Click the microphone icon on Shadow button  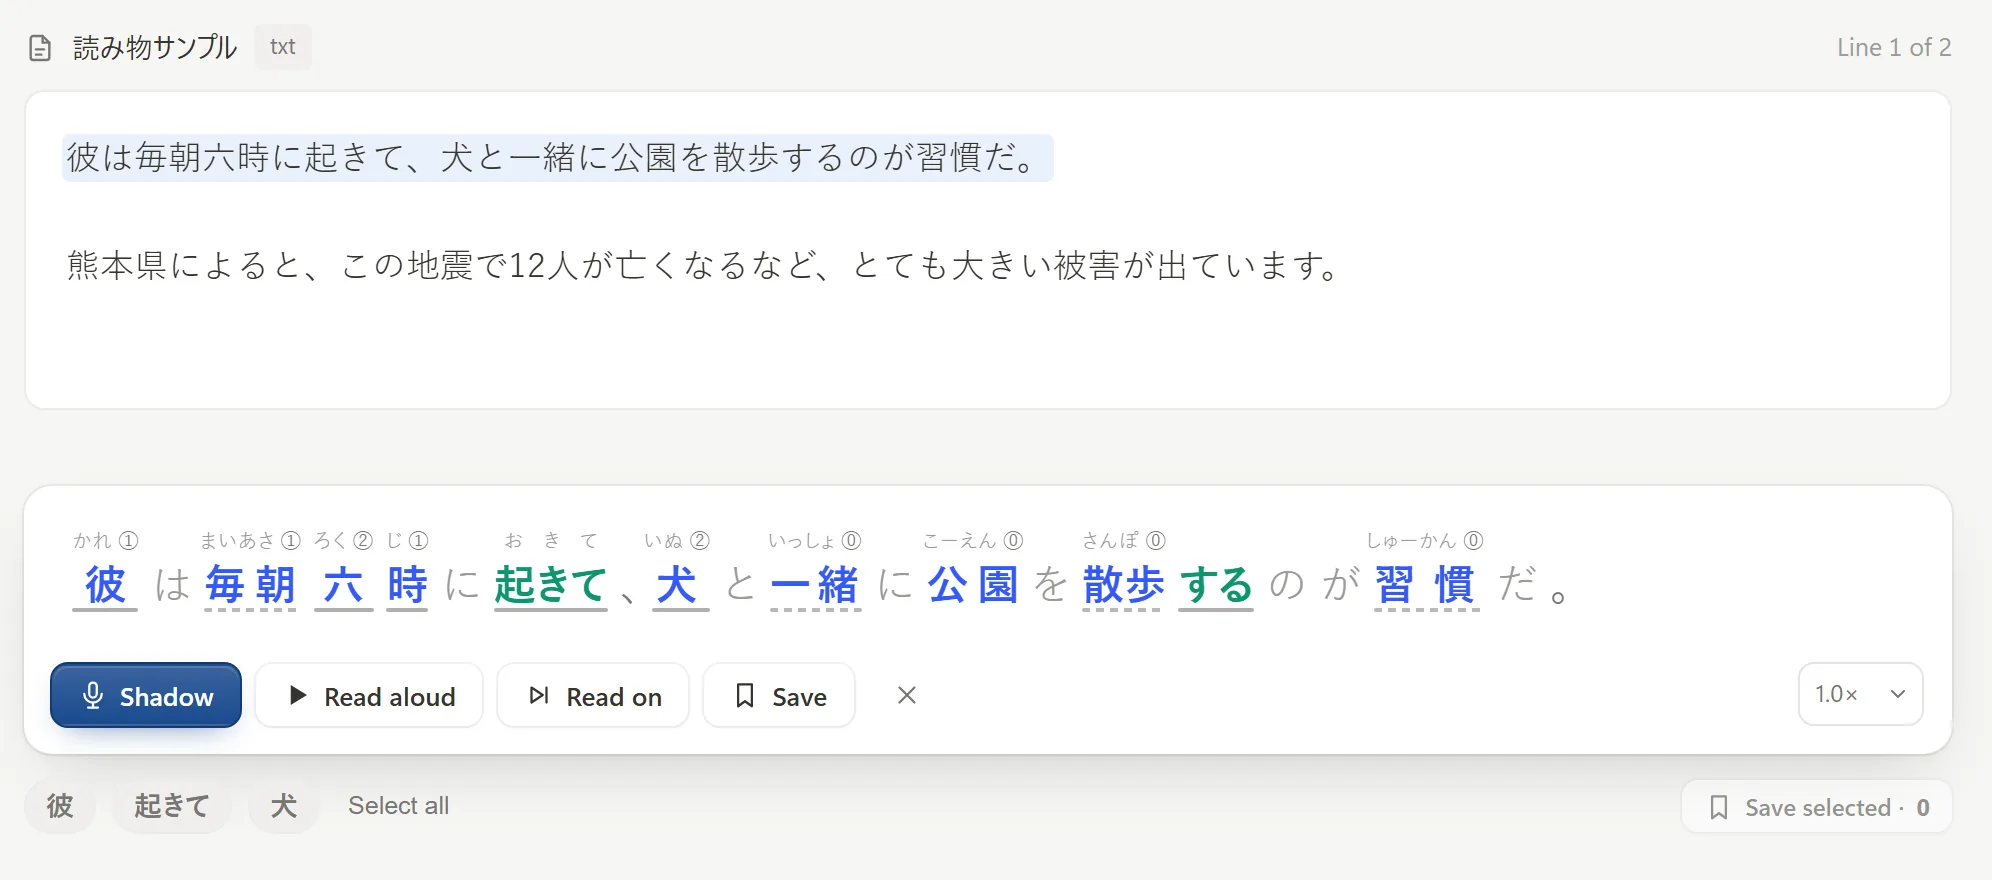(93, 695)
